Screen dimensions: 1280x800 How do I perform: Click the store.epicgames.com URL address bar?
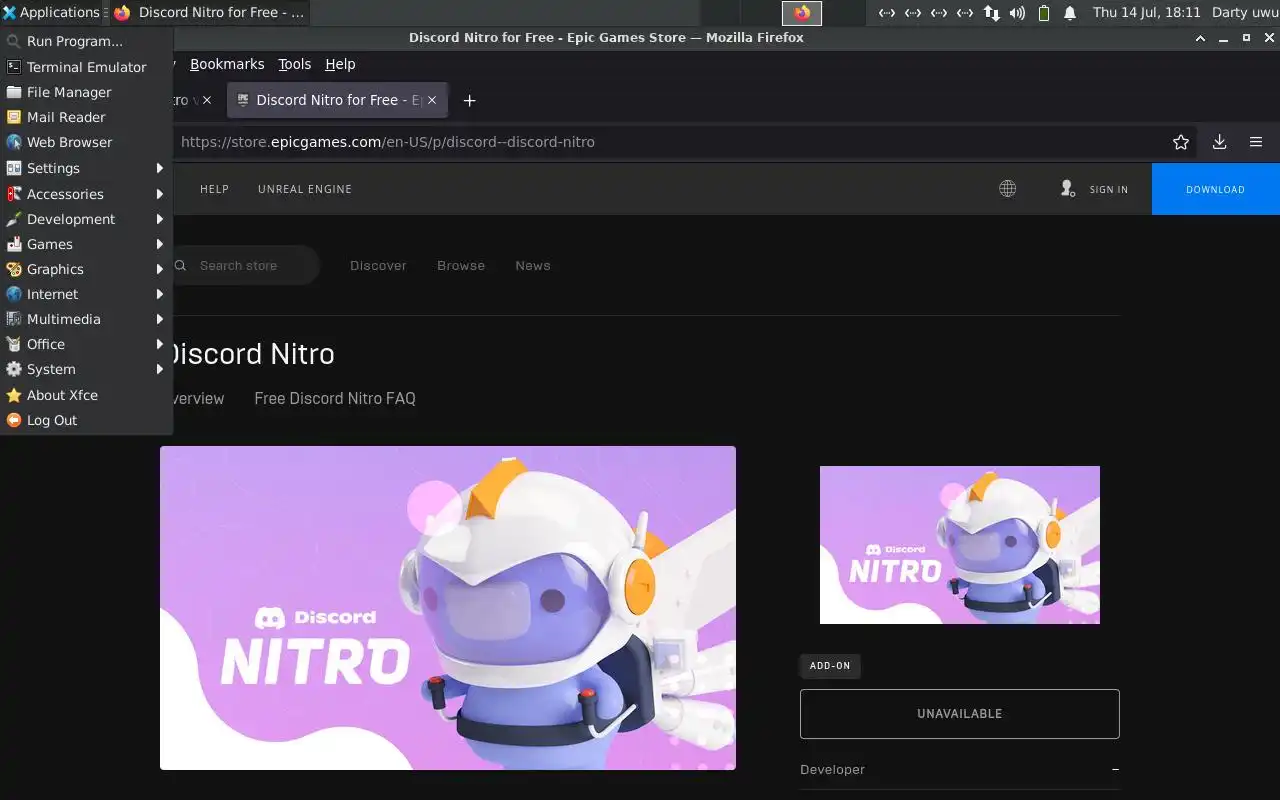click(x=387, y=142)
